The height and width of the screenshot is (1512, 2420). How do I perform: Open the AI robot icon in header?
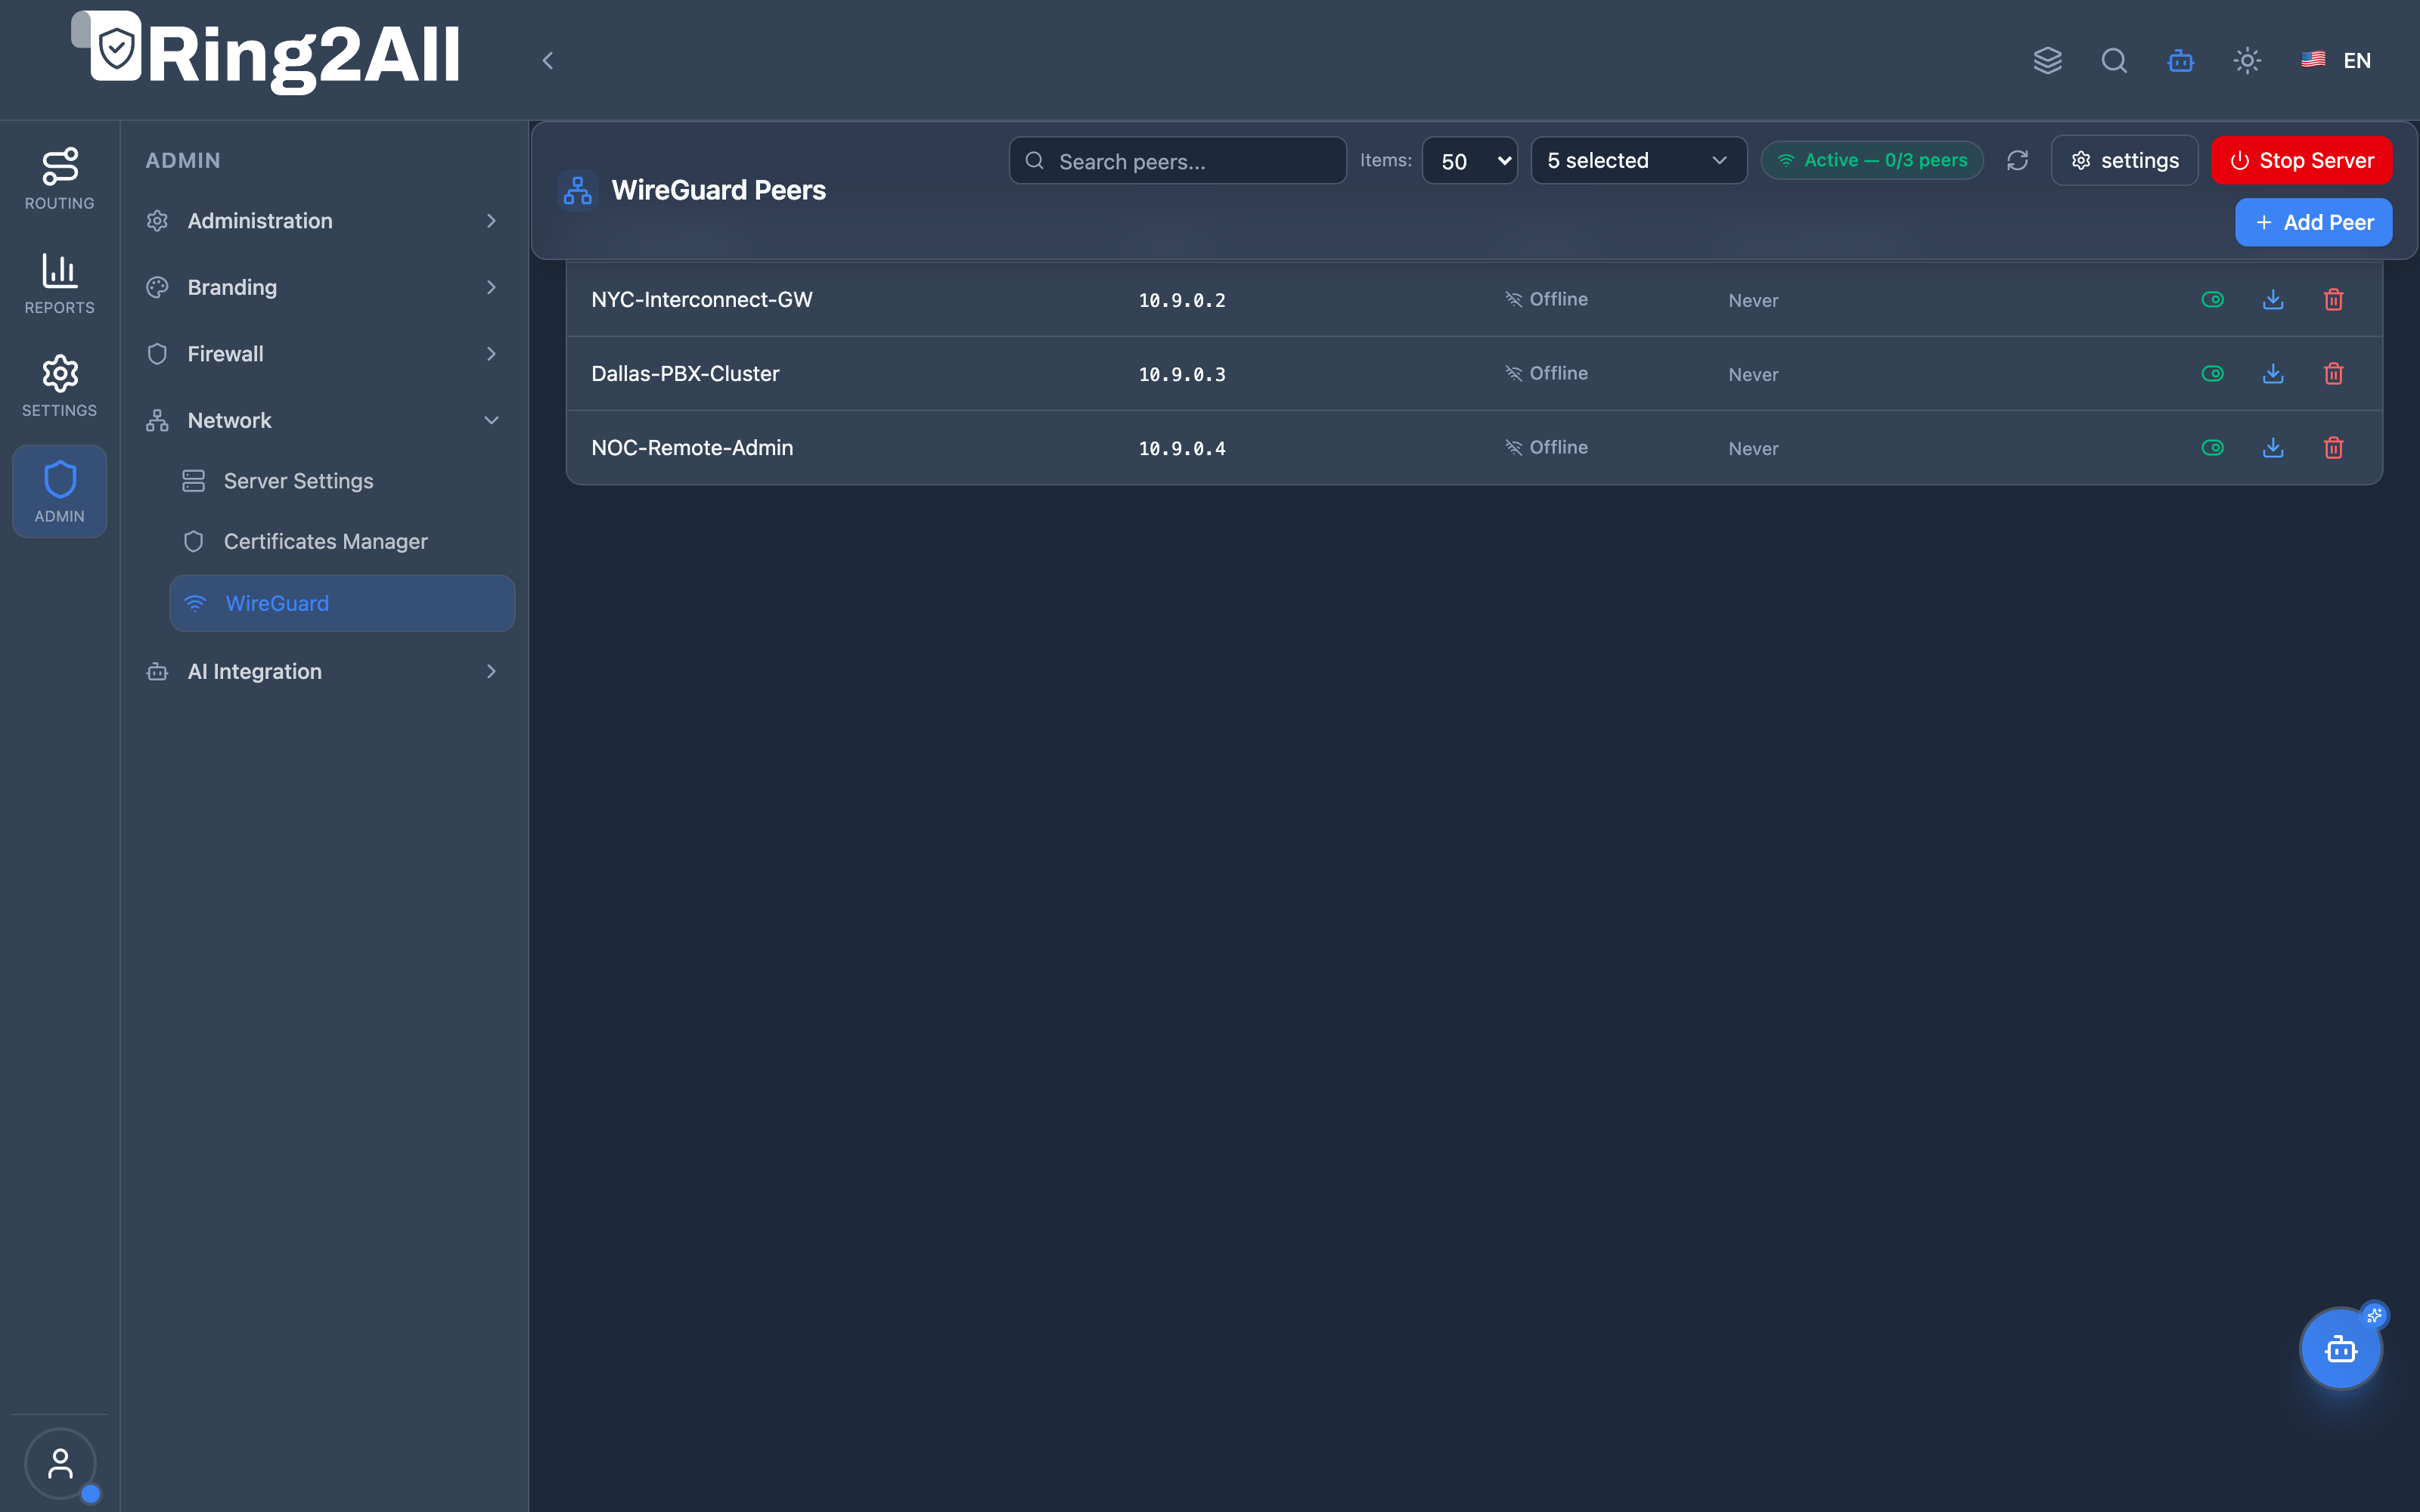[x=2181, y=61]
